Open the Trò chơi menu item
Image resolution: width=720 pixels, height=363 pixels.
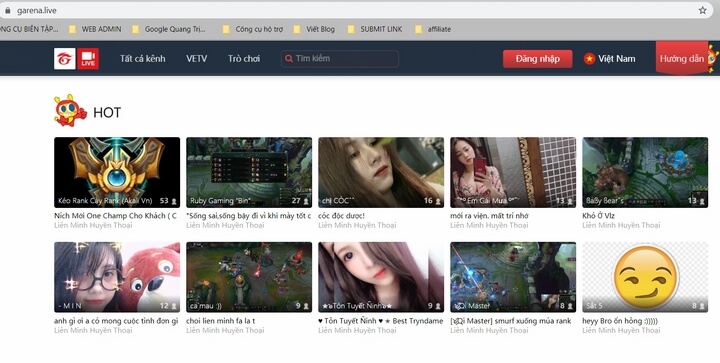coord(244,59)
